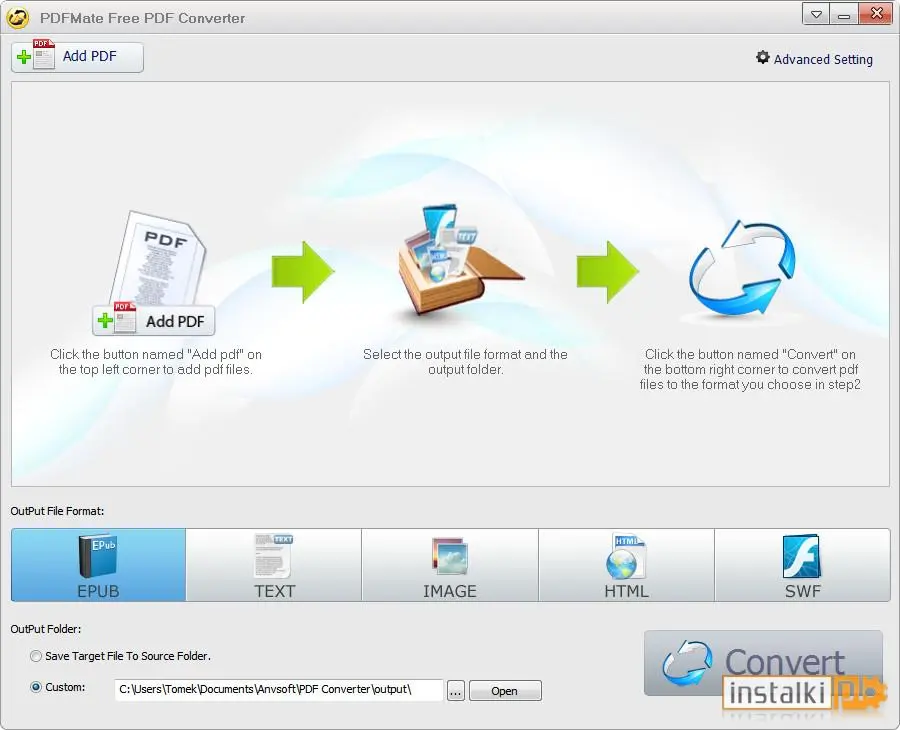Select IMAGE output format
This screenshot has width=900, height=730.
[450, 565]
